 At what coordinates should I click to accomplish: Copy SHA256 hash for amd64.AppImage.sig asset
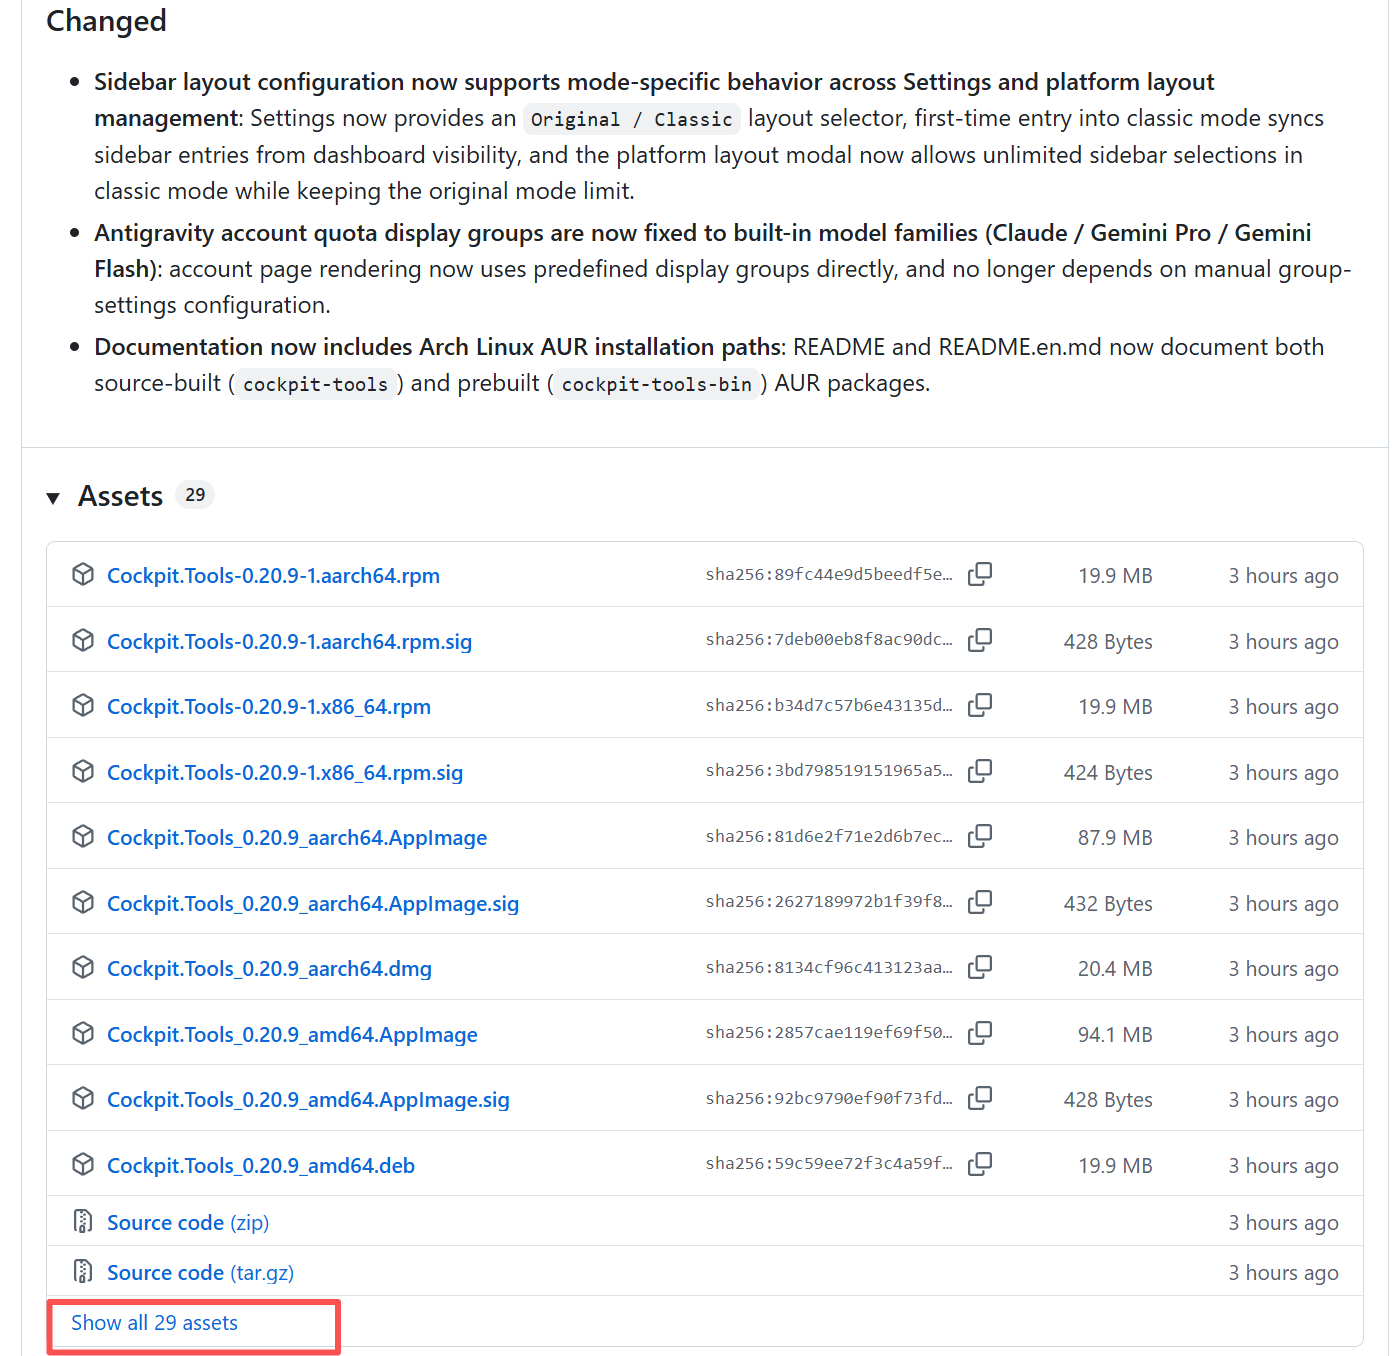pyautogui.click(x=980, y=1098)
